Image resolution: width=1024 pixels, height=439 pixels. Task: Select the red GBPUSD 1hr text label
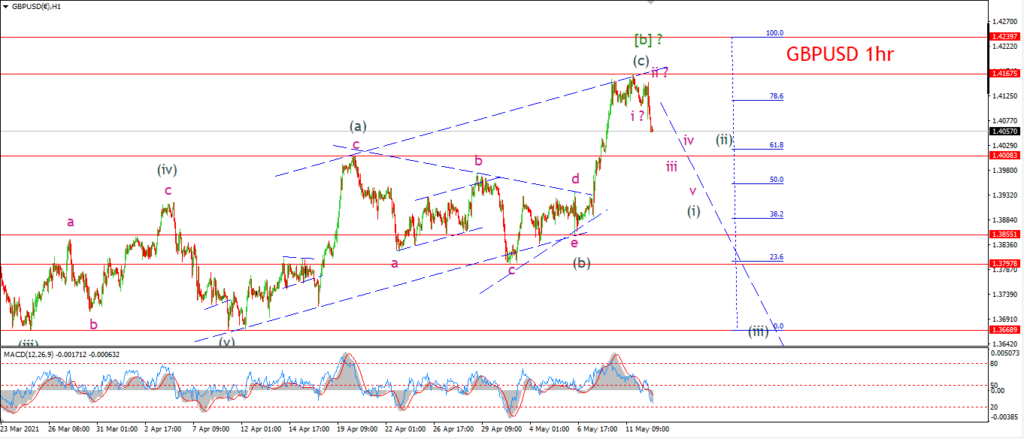tap(839, 55)
